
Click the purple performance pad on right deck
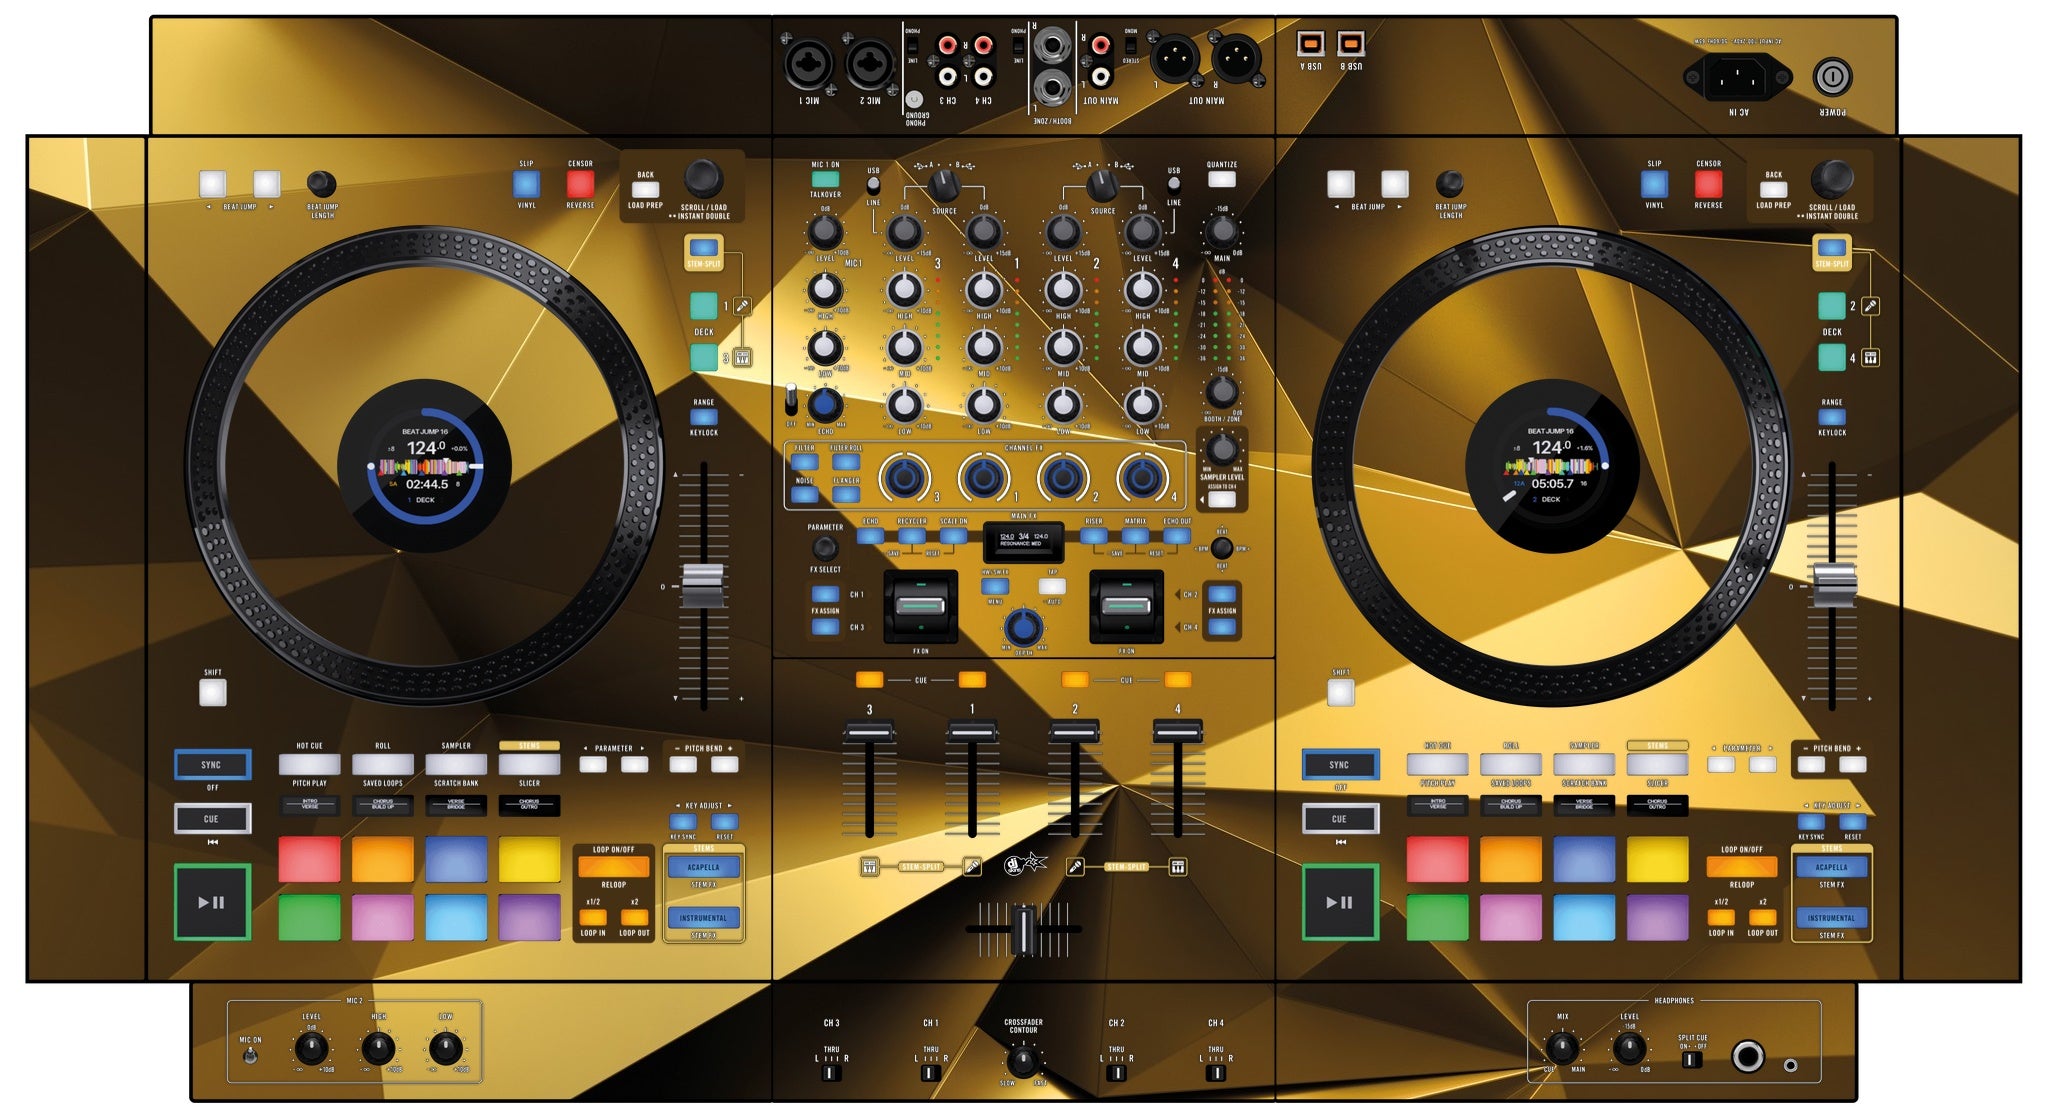1657,917
